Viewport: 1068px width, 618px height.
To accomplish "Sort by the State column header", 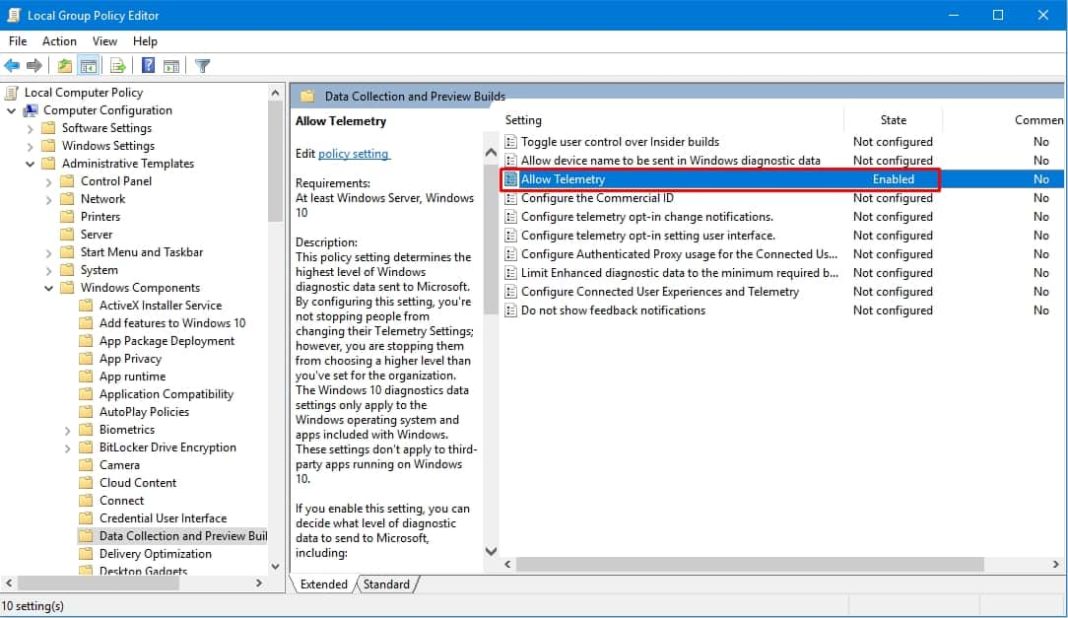I will [893, 120].
